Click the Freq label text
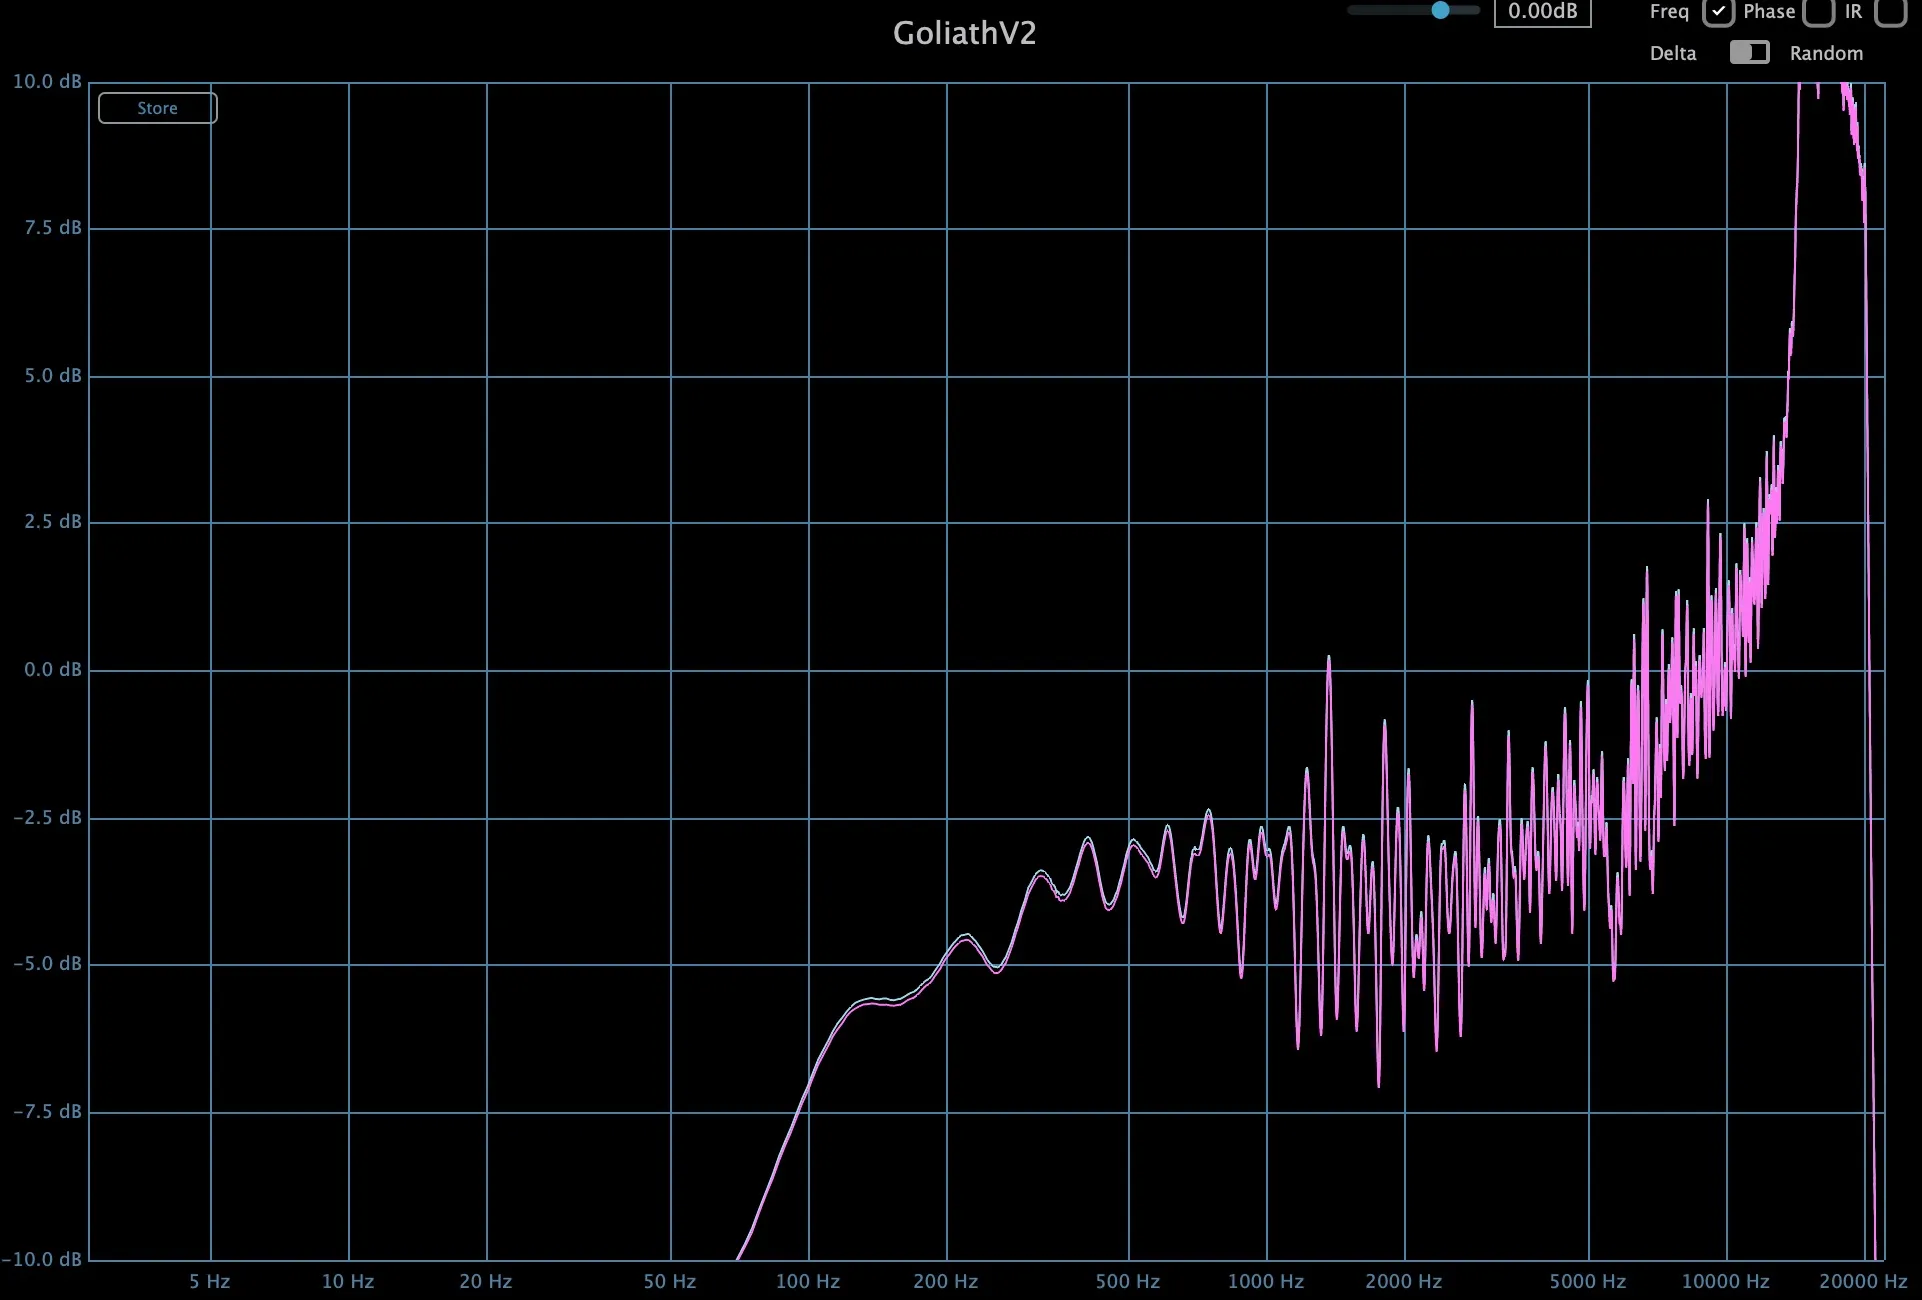Image resolution: width=1922 pixels, height=1300 pixels. 1669,12
